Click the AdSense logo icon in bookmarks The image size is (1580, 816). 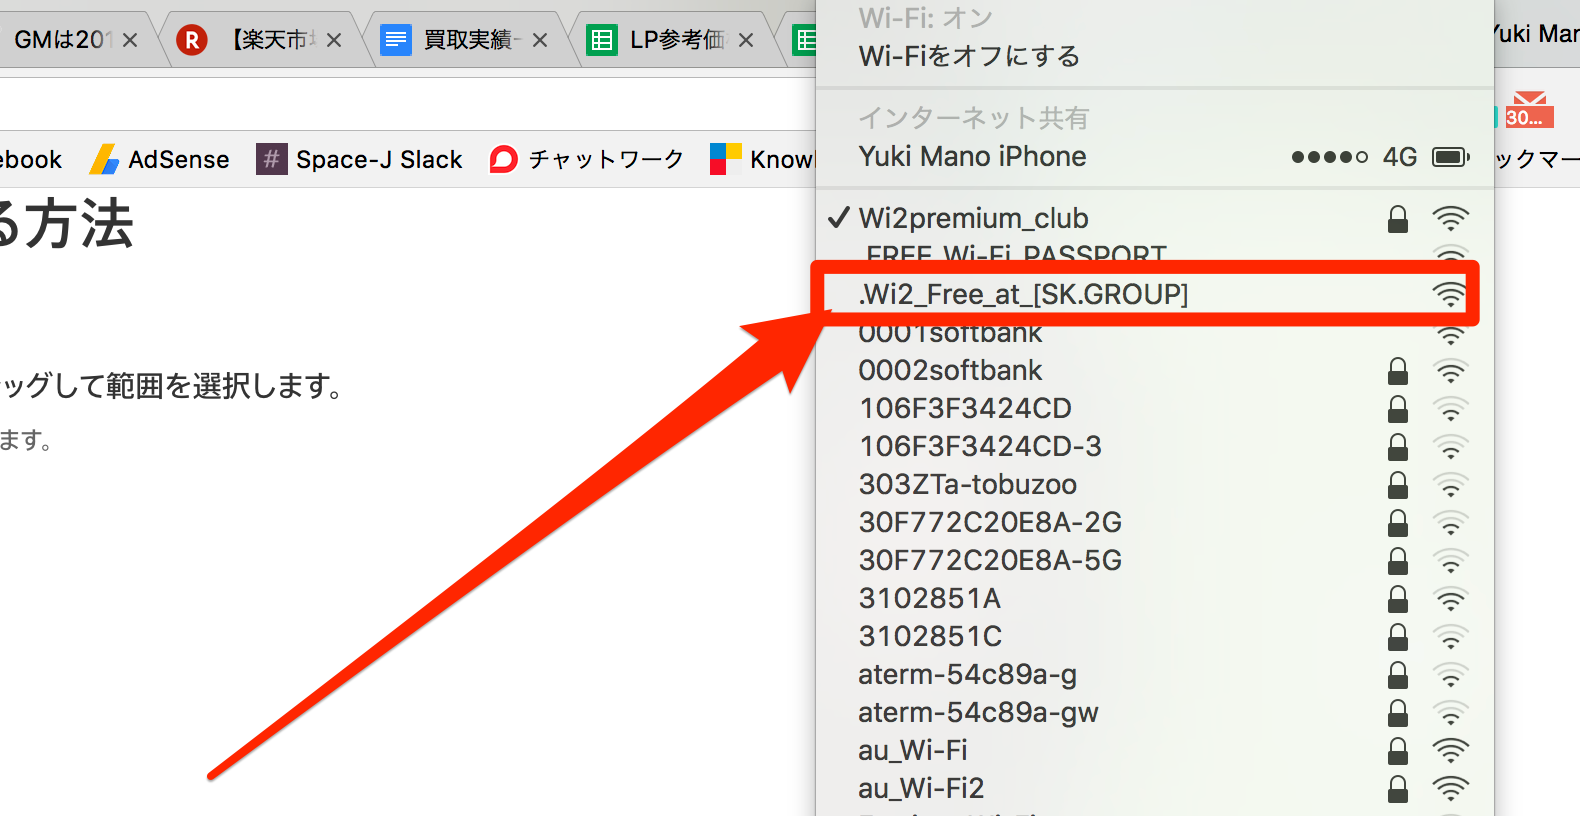click(104, 159)
